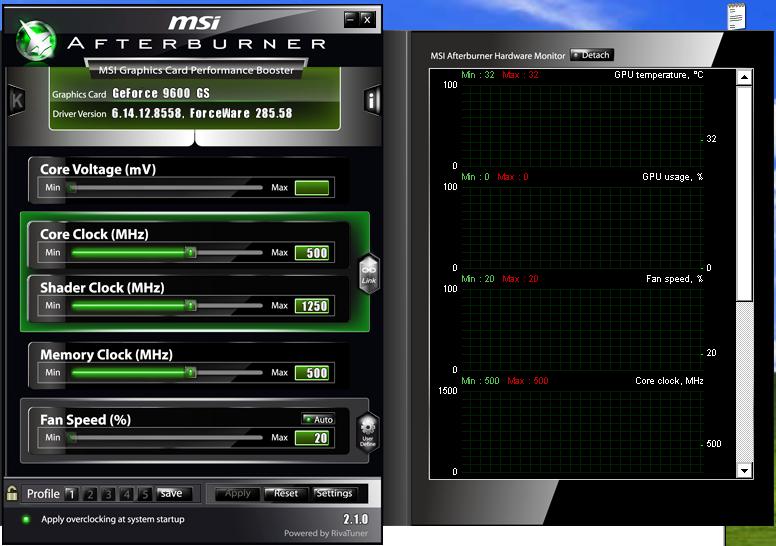Select profile slot 4
The image size is (776, 546).
click(x=127, y=494)
